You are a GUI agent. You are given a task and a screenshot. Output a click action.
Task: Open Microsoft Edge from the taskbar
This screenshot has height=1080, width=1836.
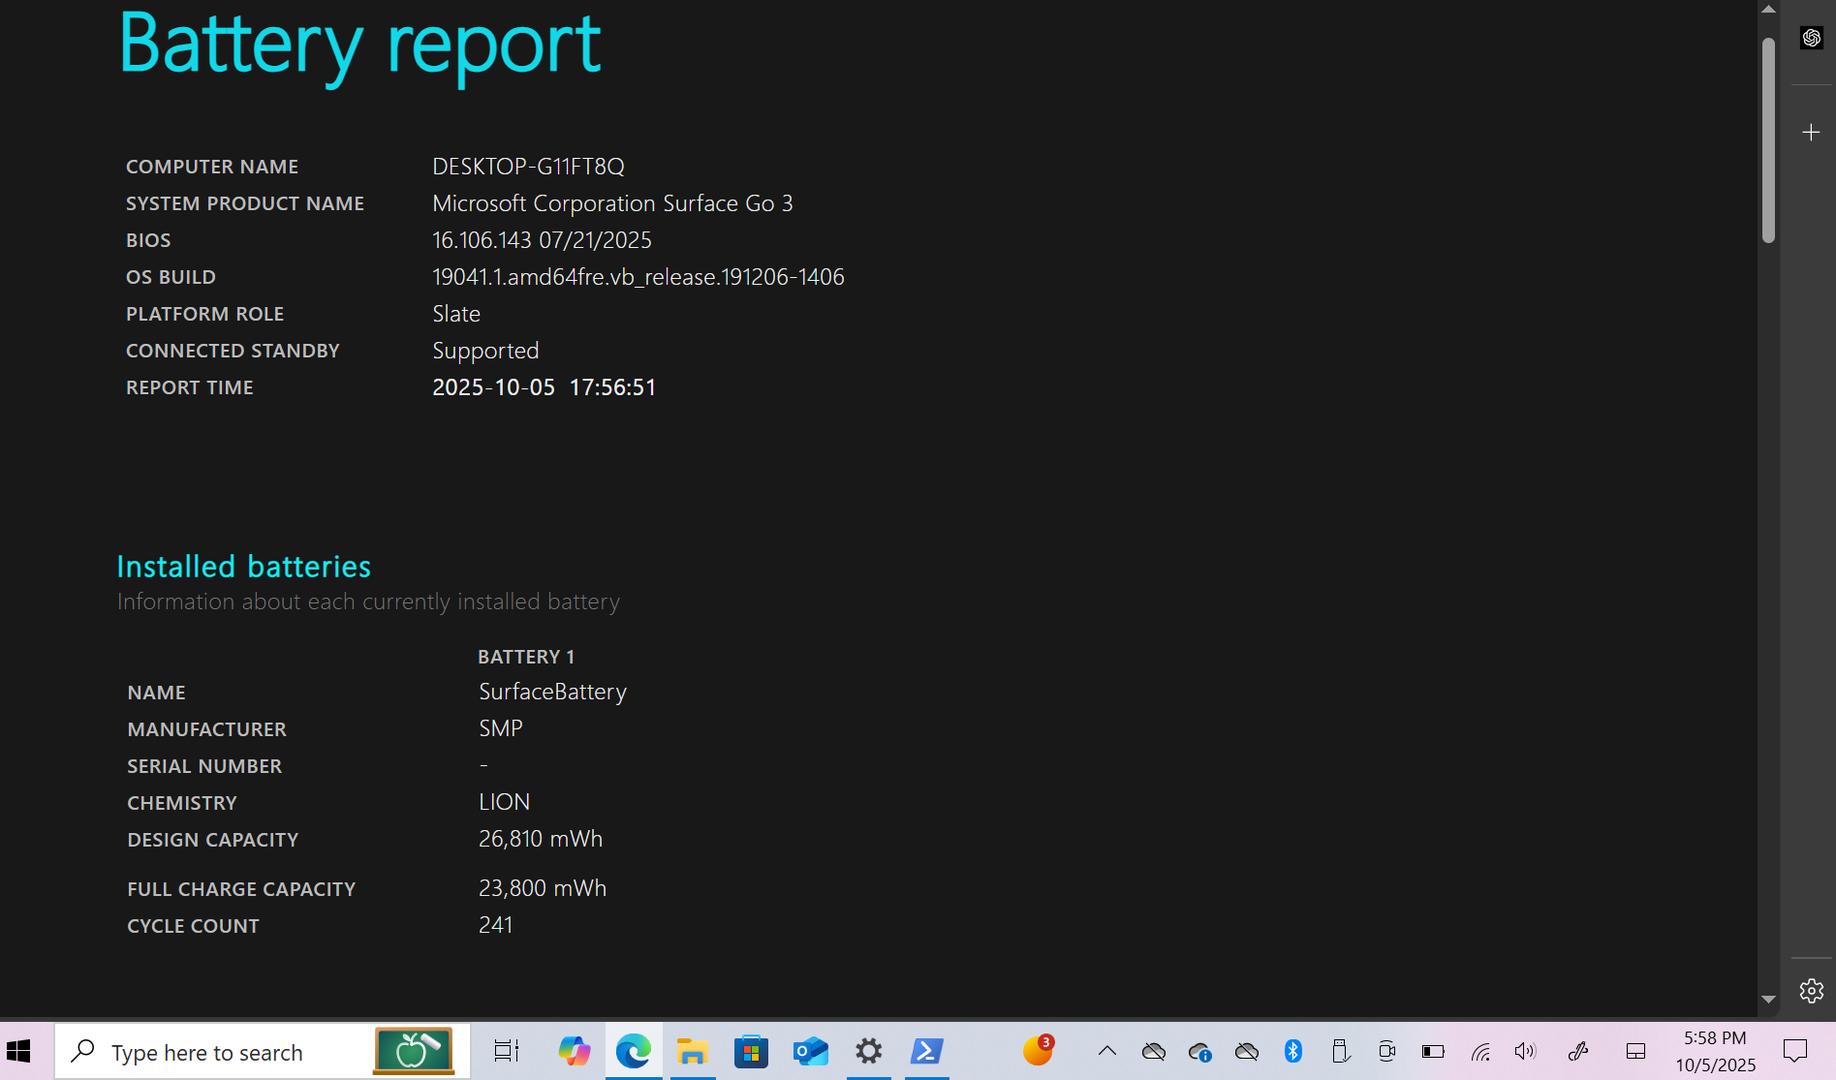click(x=633, y=1051)
